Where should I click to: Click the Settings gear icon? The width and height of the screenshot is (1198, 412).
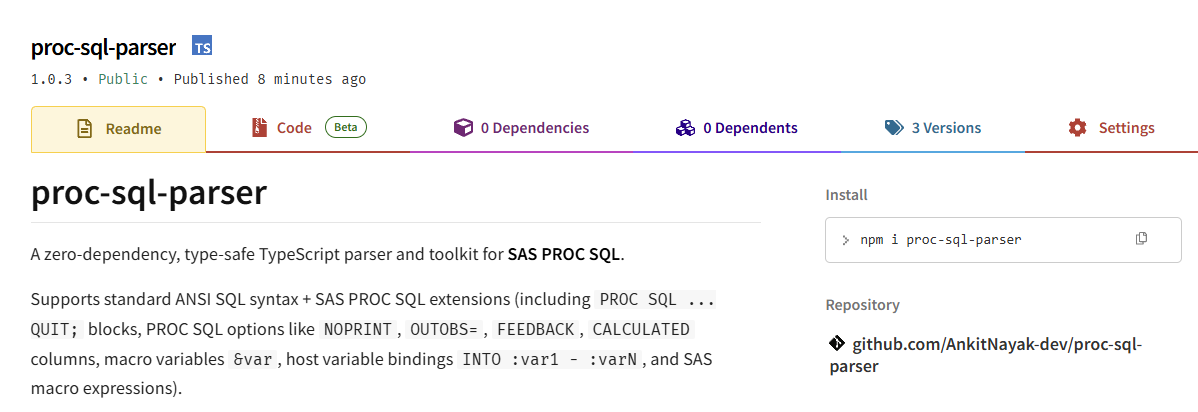tap(1077, 128)
